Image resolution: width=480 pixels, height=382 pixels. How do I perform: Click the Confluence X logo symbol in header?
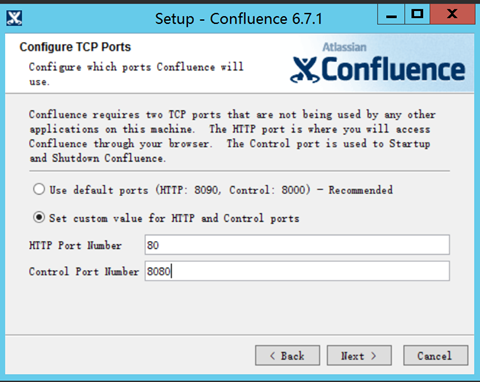(x=305, y=70)
